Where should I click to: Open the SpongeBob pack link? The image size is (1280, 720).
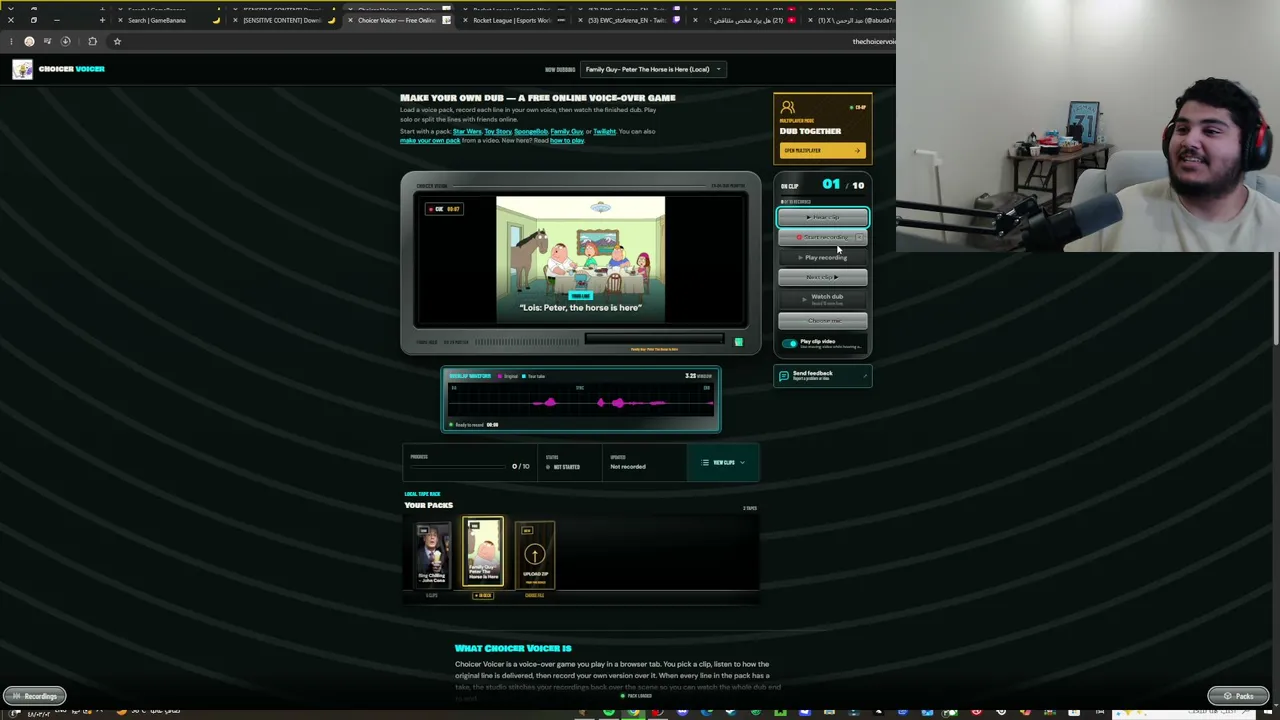point(531,131)
